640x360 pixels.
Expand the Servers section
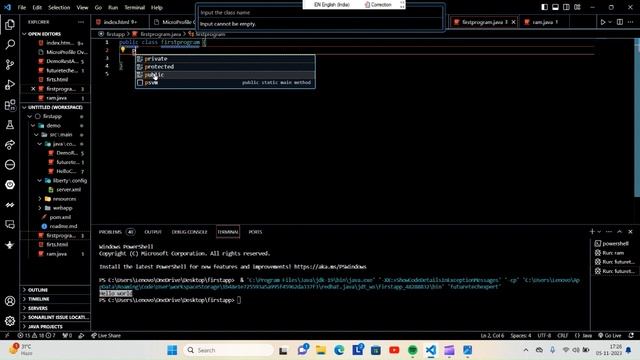coord(55,308)
